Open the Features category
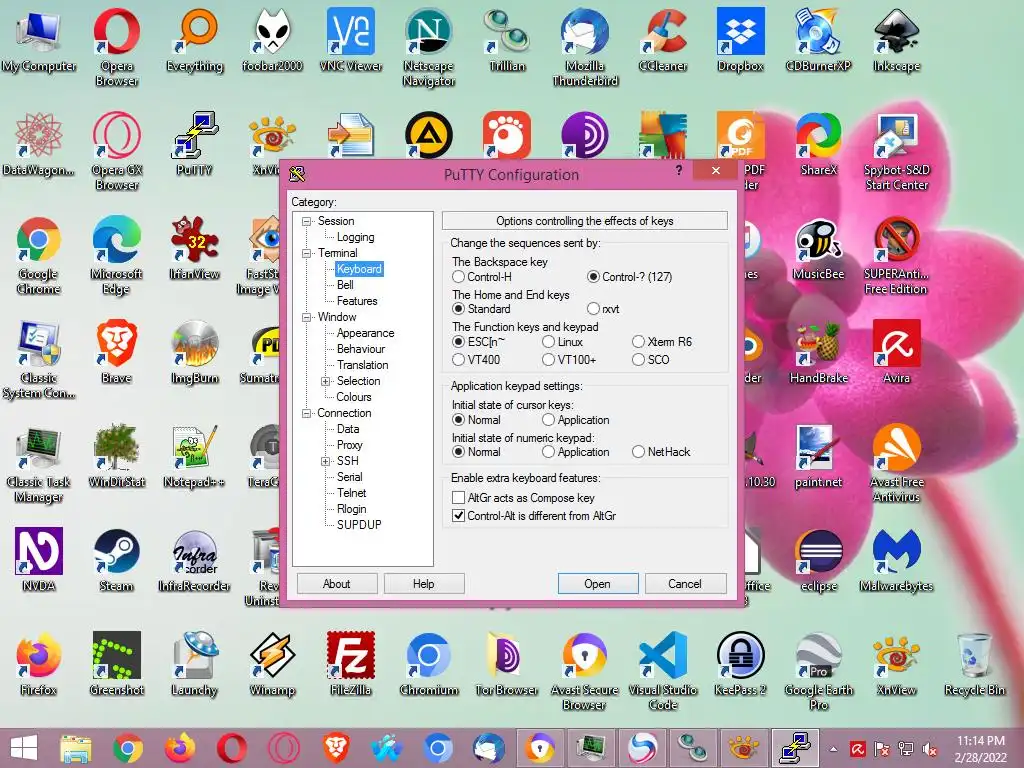This screenshot has width=1024, height=768. (x=357, y=301)
